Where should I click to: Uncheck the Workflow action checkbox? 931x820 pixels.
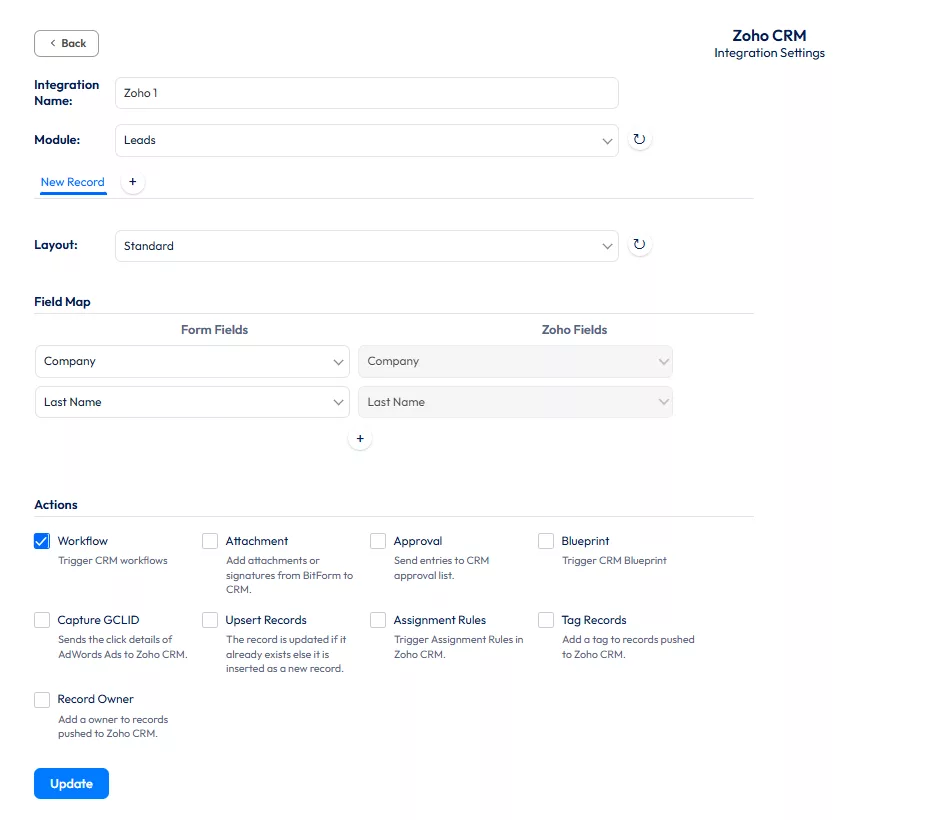(x=42, y=541)
